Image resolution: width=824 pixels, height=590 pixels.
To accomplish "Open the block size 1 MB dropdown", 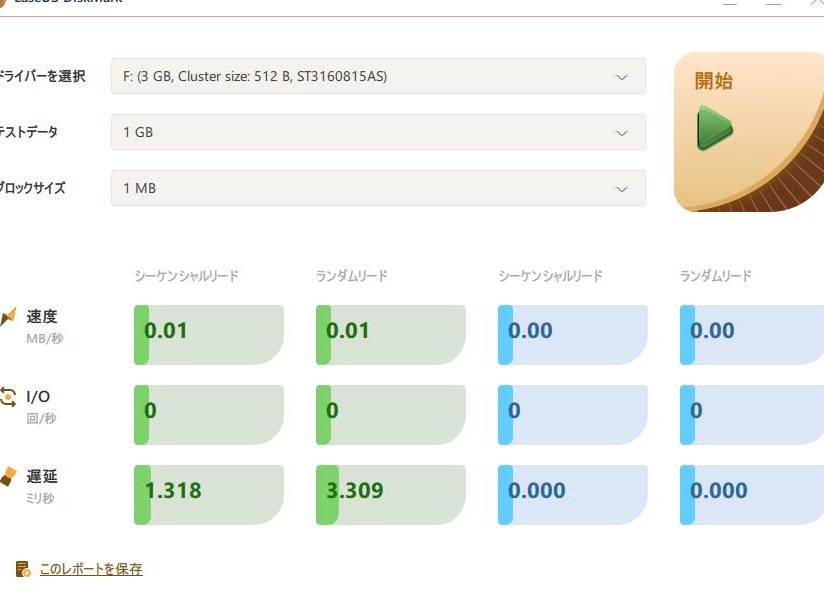I will pyautogui.click(x=378, y=188).
